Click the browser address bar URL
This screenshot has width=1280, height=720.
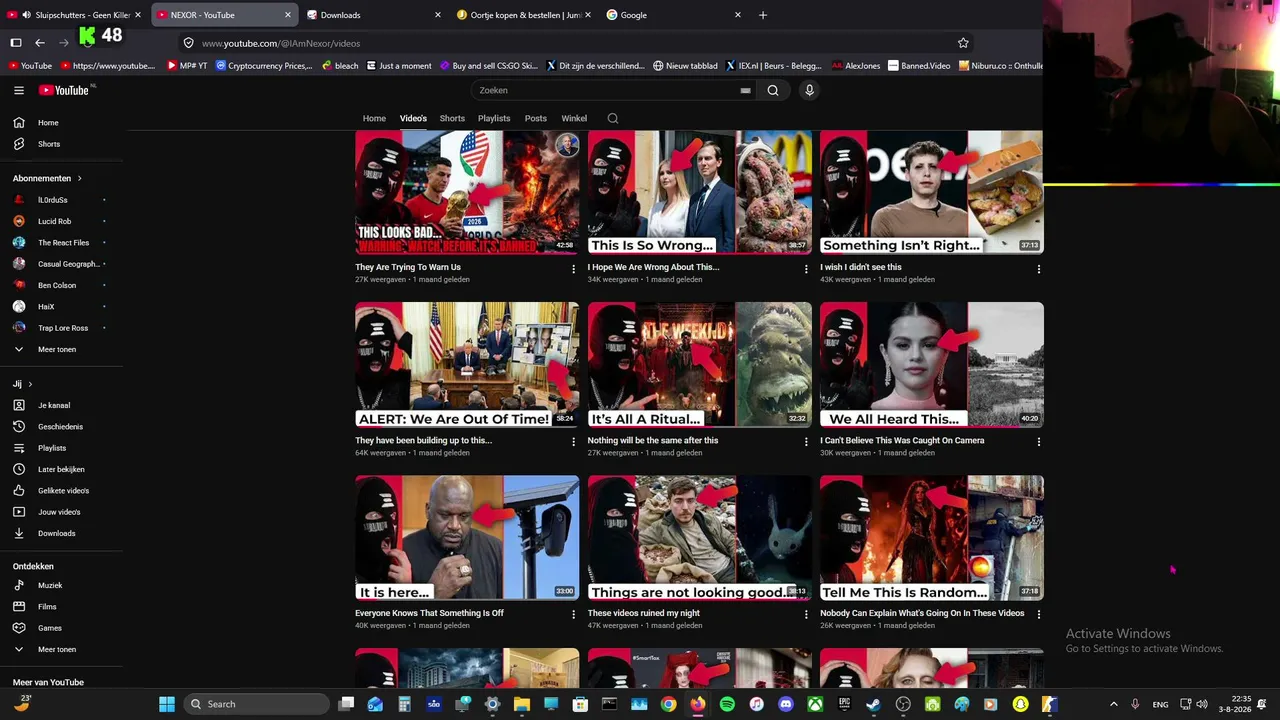point(281,43)
